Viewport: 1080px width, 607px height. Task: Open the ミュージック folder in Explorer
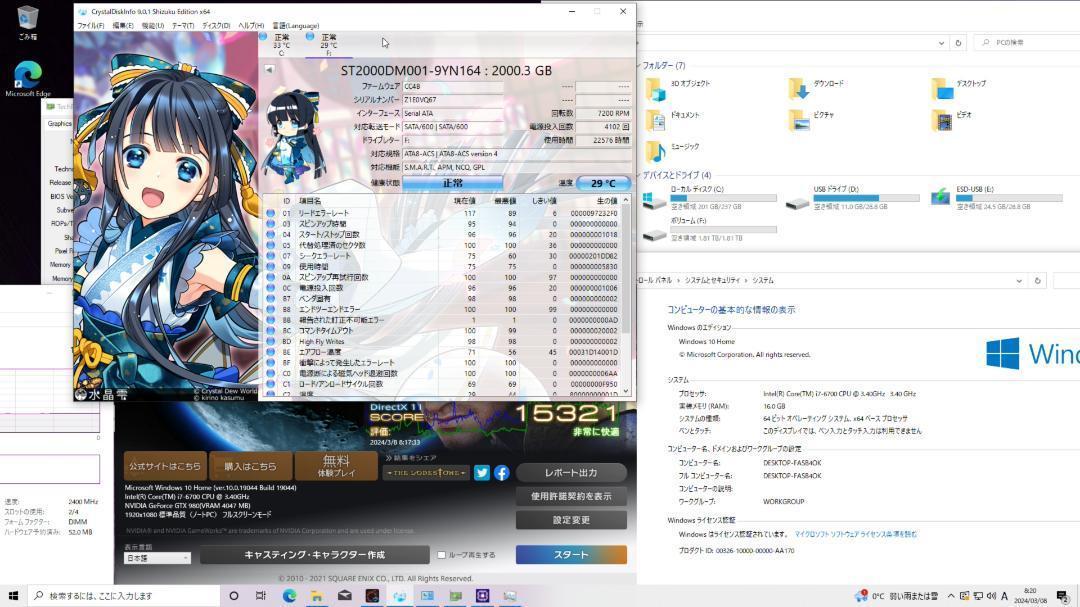672,151
